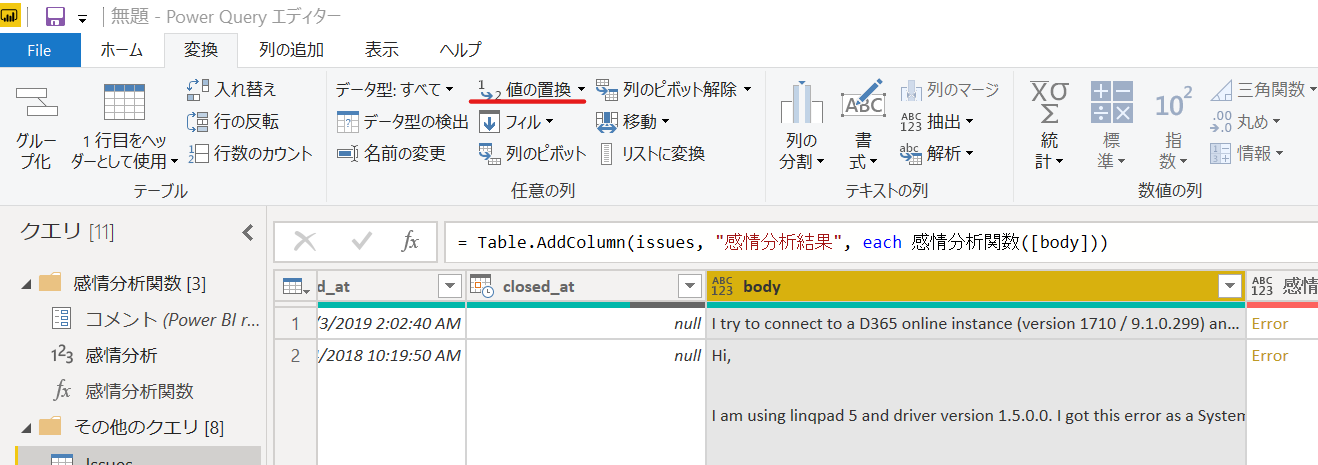
Task: Open the filter dropdown on the d_at column
Action: (x=449, y=287)
